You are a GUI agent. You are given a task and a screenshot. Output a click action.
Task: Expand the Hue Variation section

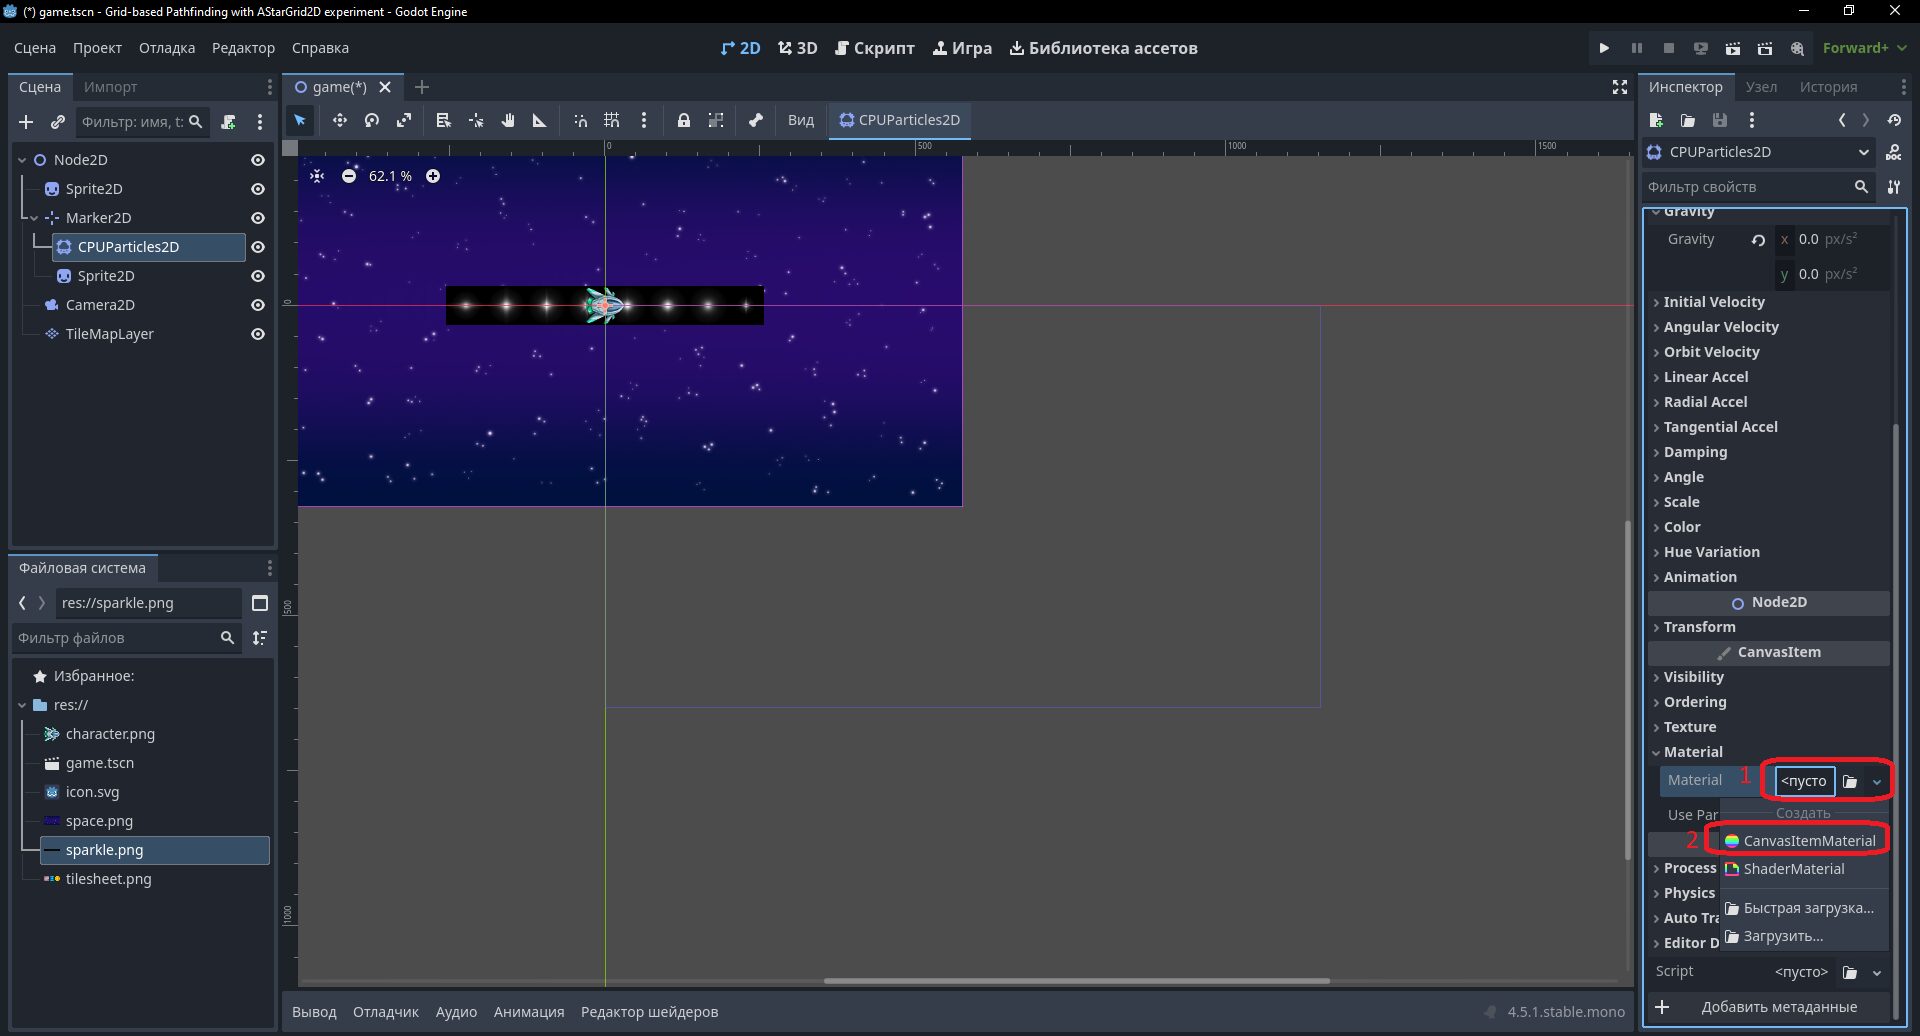click(1768, 552)
